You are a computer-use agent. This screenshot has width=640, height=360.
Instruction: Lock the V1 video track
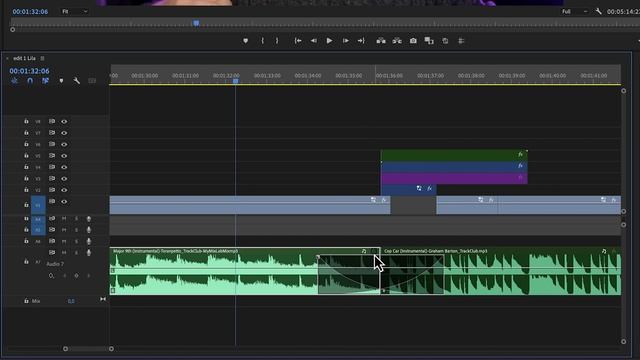[x=26, y=204]
